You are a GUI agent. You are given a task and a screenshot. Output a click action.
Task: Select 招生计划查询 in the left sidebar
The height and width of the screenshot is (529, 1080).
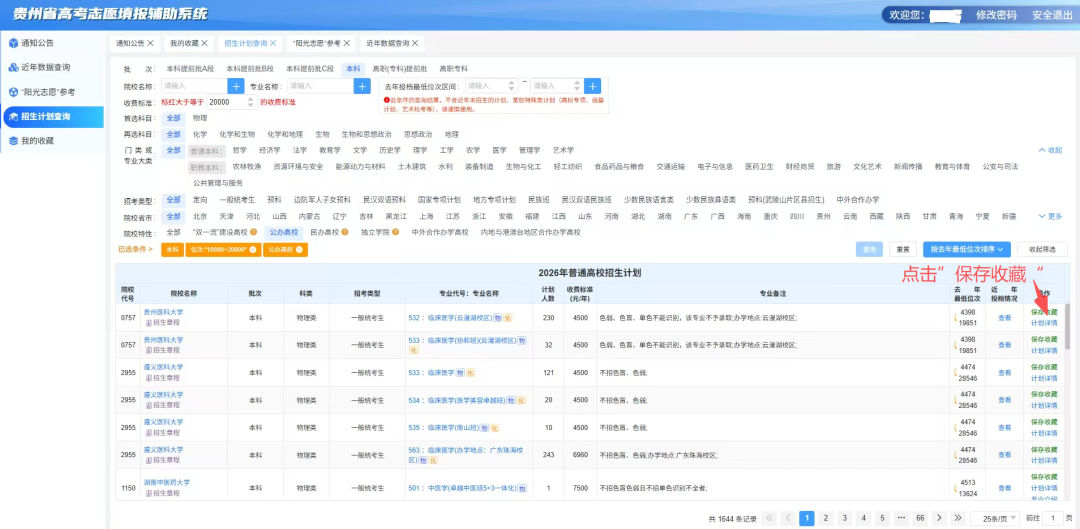(52, 116)
